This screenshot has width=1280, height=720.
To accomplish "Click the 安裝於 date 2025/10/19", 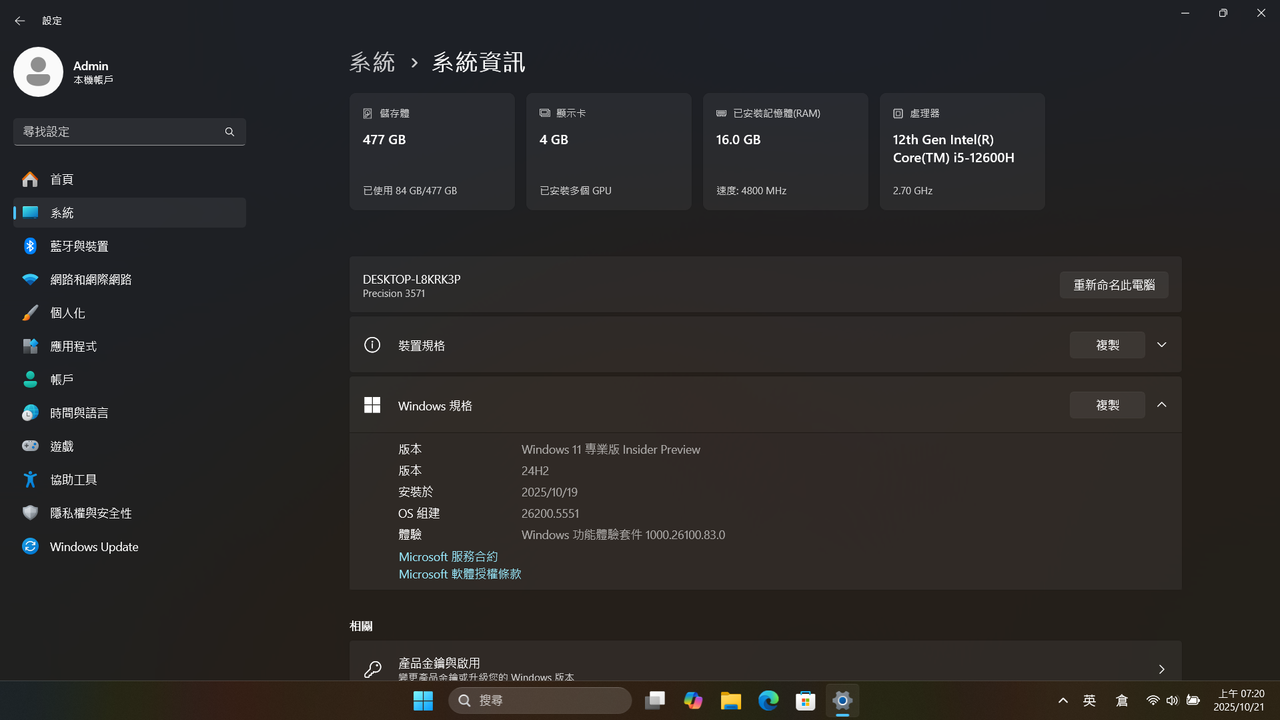I will coord(549,492).
